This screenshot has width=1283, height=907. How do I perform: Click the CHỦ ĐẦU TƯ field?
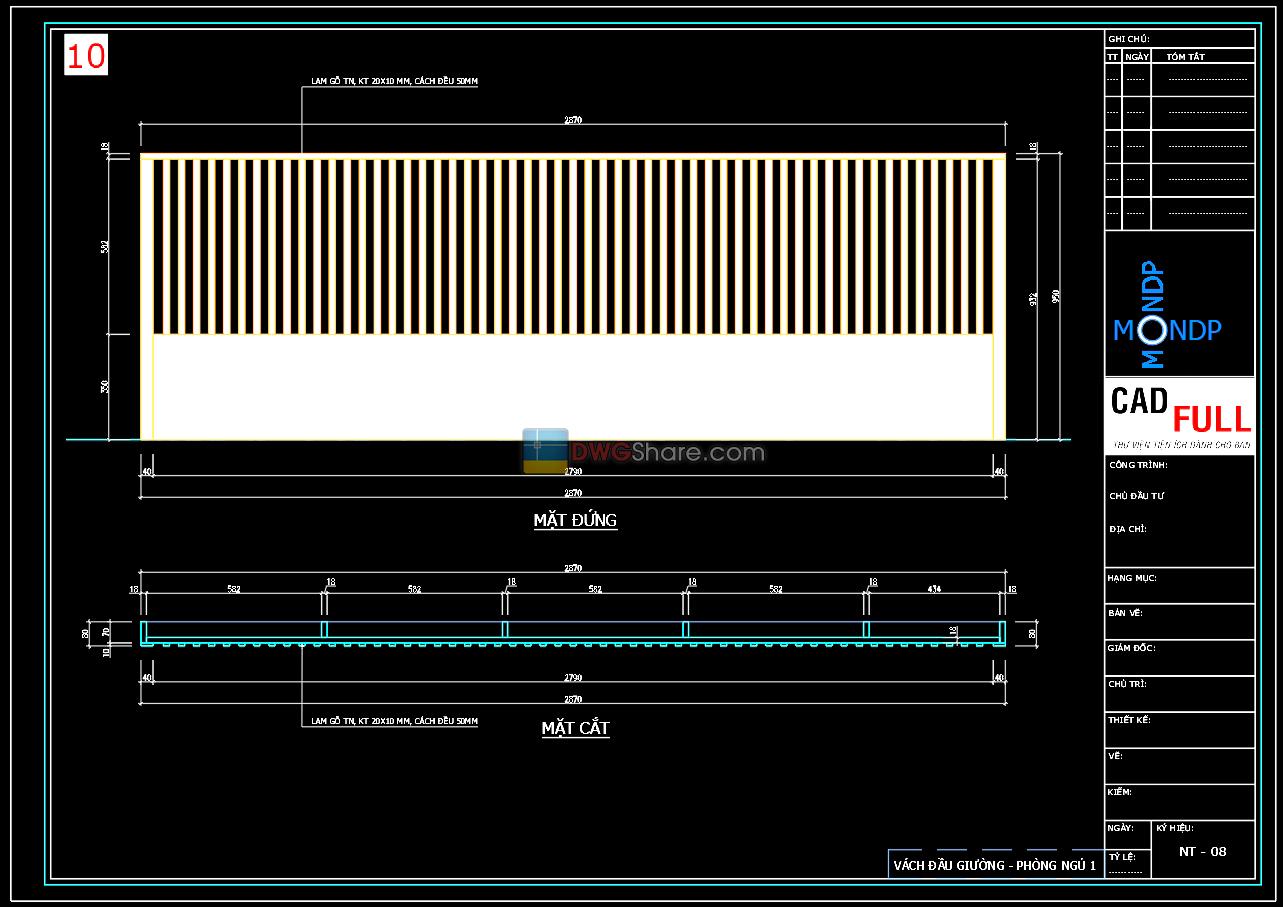point(1137,496)
